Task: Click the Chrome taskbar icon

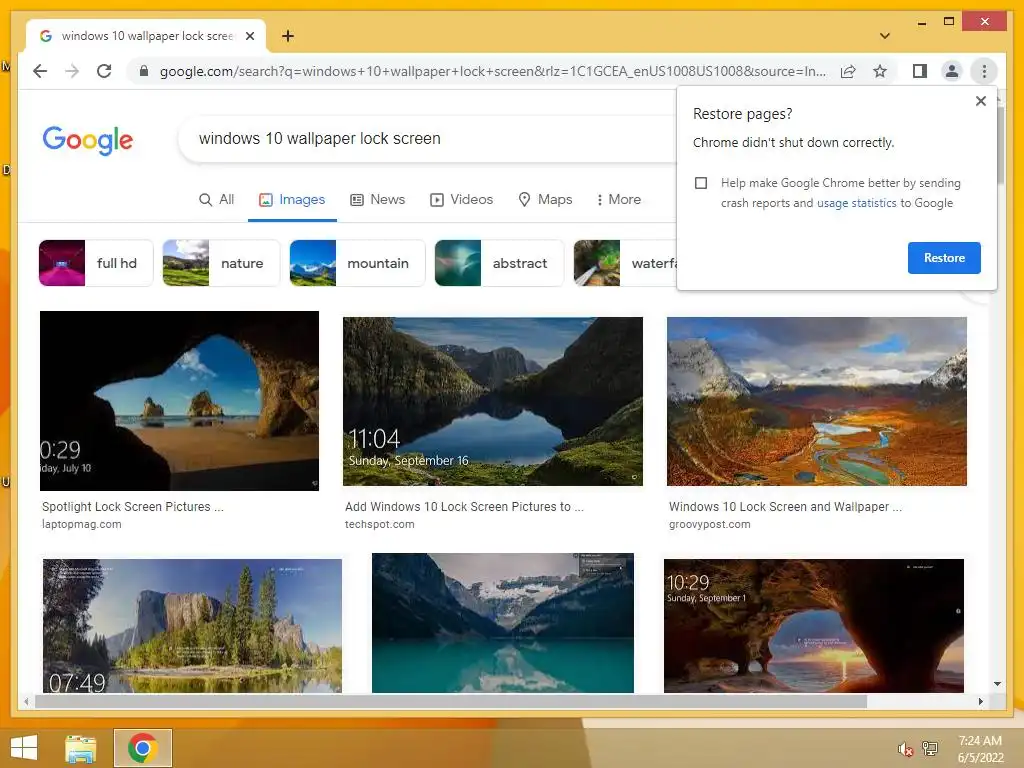Action: coord(142,748)
